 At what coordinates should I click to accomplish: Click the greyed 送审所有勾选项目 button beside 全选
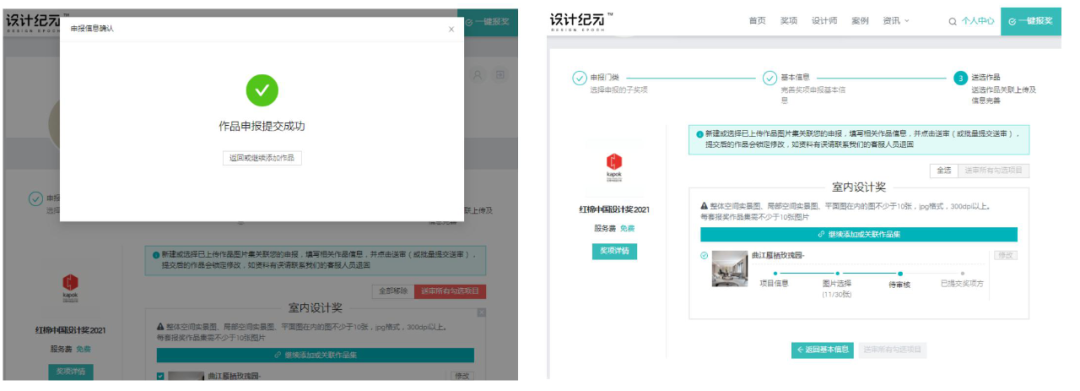coord(994,170)
